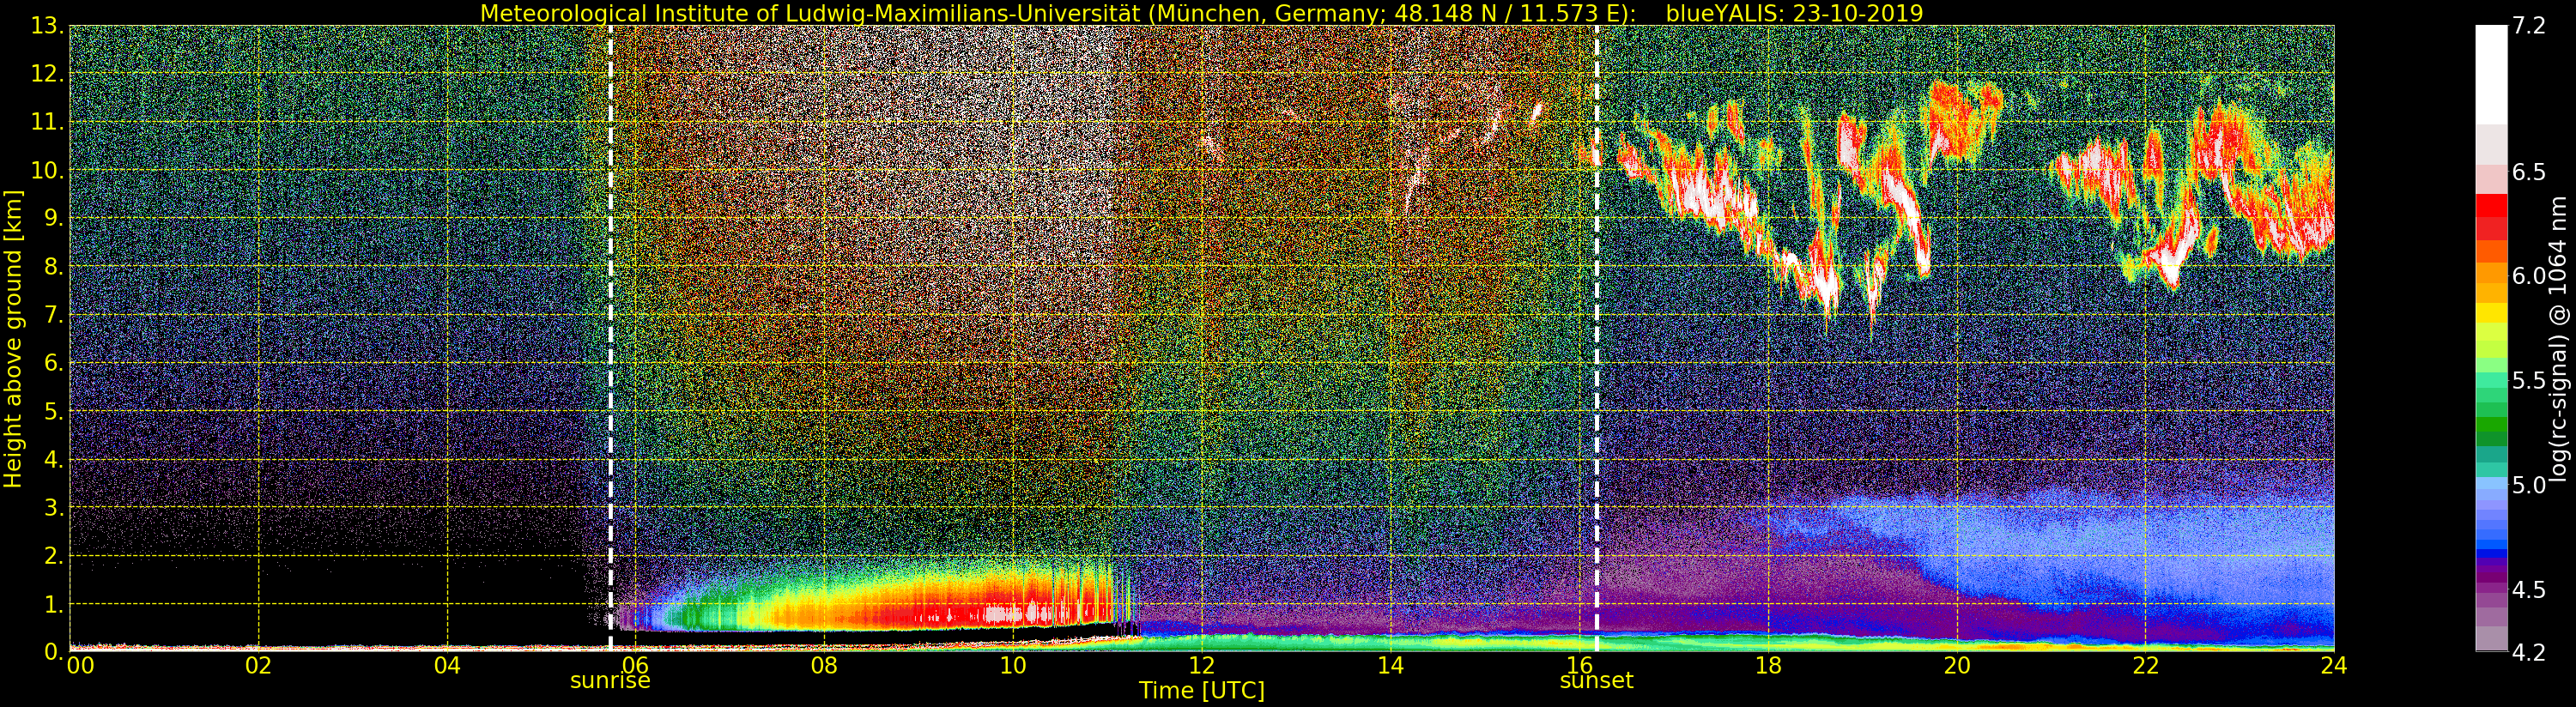Click the '9.' height axis tick label
The height and width of the screenshot is (707, 2576).
point(54,218)
